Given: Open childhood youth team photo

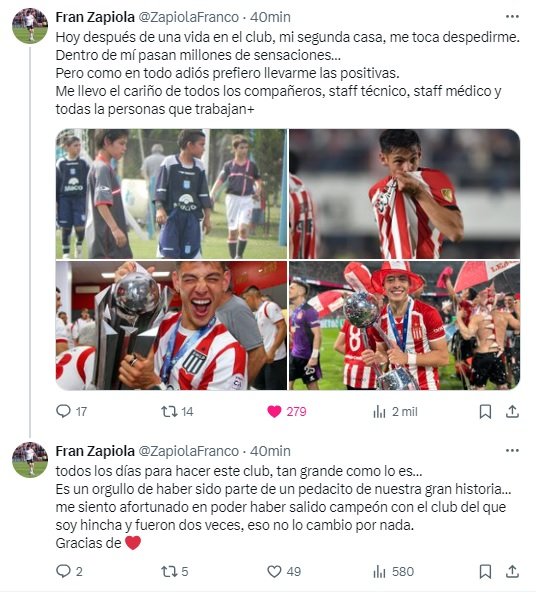Looking at the screenshot, I should click(171, 194).
